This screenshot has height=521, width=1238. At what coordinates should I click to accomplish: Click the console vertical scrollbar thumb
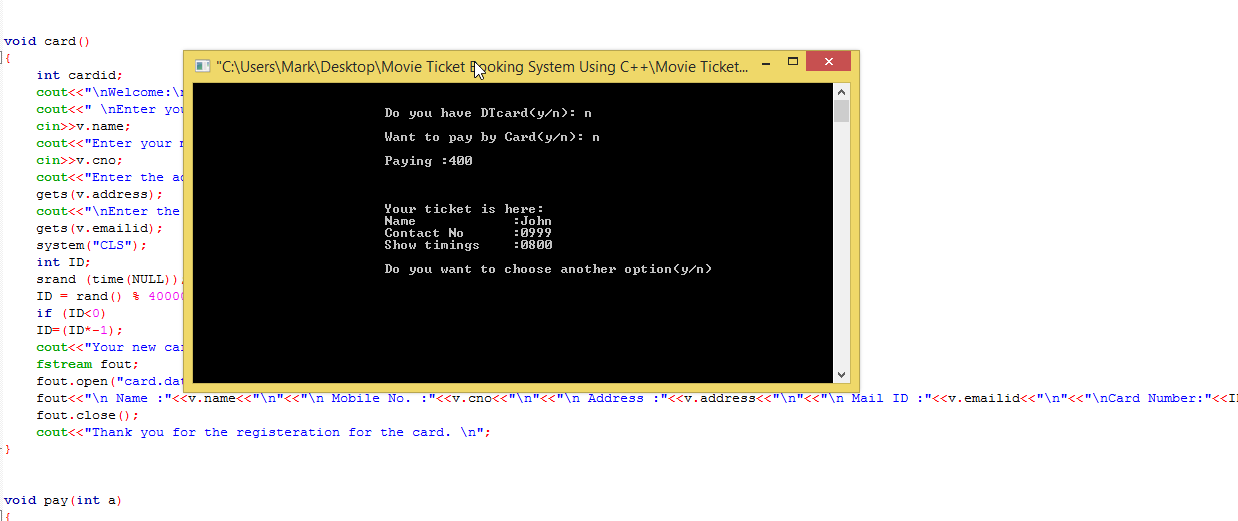tap(841, 110)
